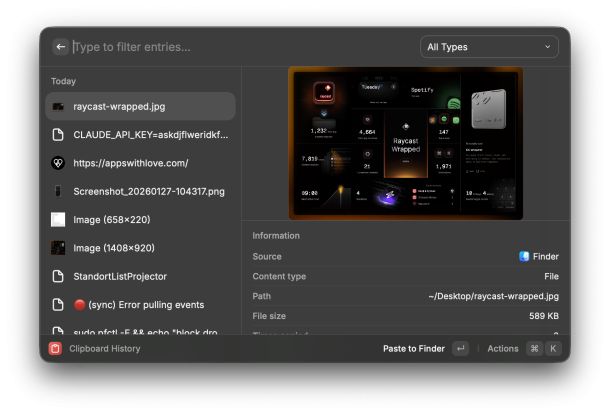Click the Raycast Wrapped preview image
The image size is (610, 415).
406,144
